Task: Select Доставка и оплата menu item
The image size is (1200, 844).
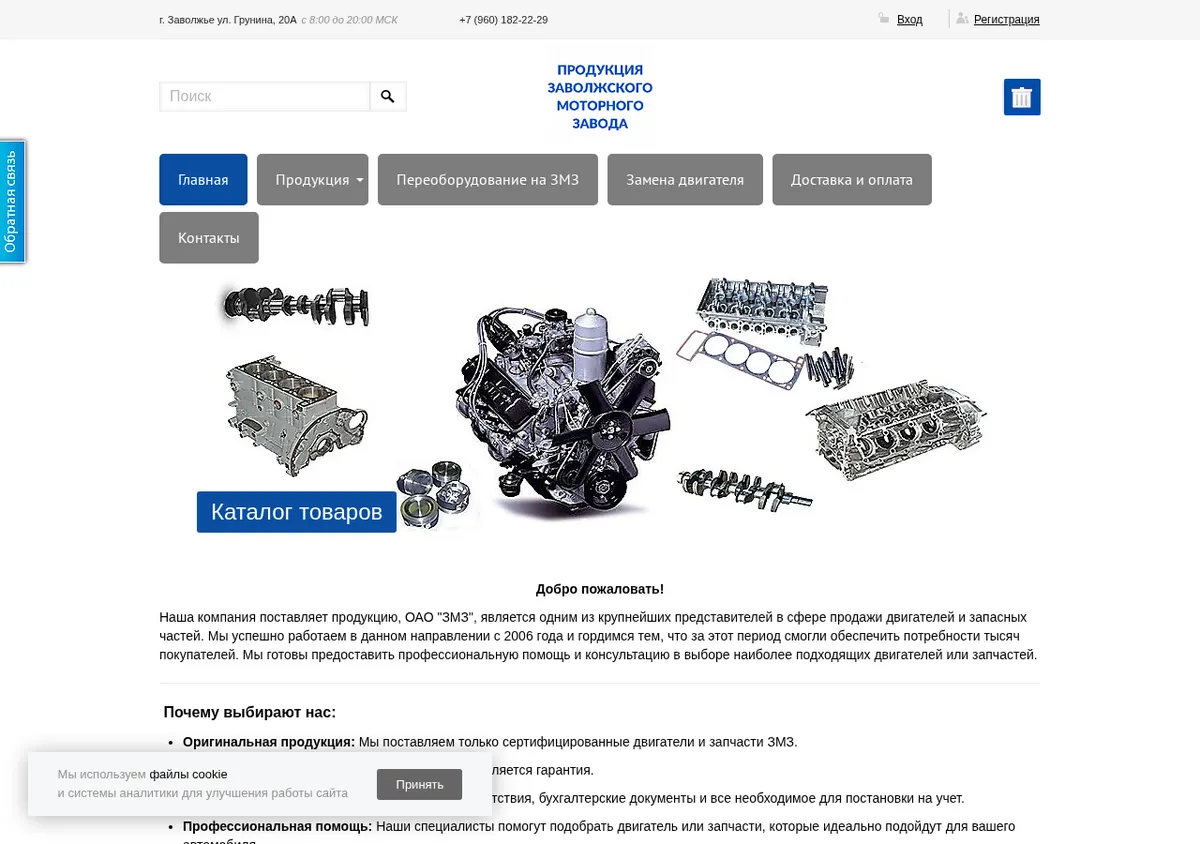Action: [852, 180]
